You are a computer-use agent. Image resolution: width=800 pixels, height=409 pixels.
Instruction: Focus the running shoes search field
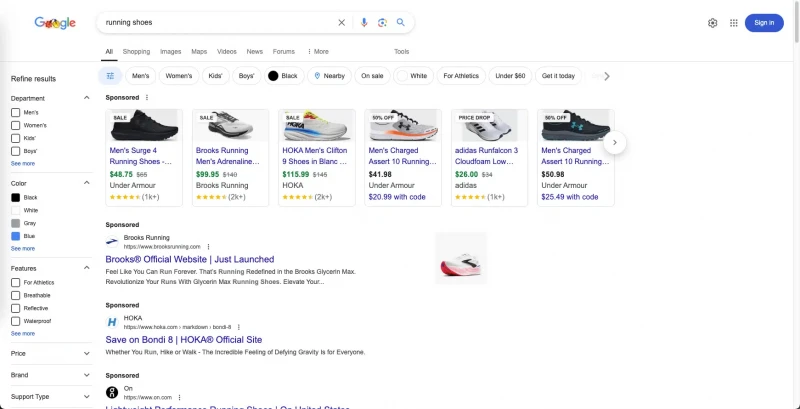pos(217,22)
